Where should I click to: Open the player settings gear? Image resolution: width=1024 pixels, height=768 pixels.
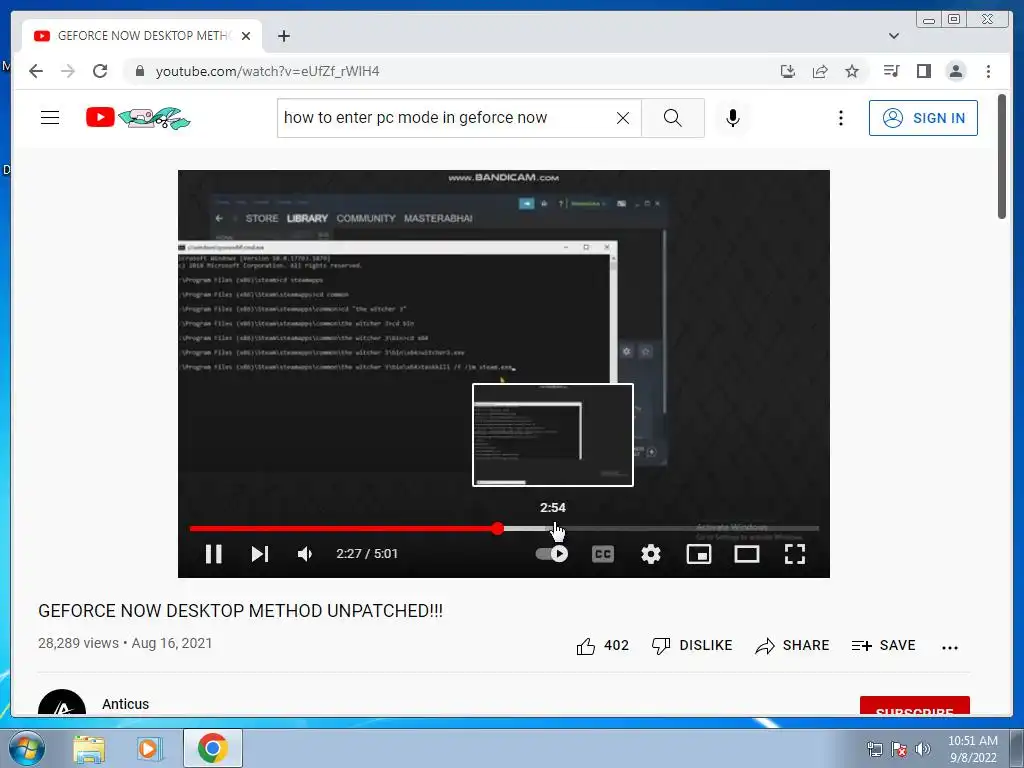coord(650,554)
